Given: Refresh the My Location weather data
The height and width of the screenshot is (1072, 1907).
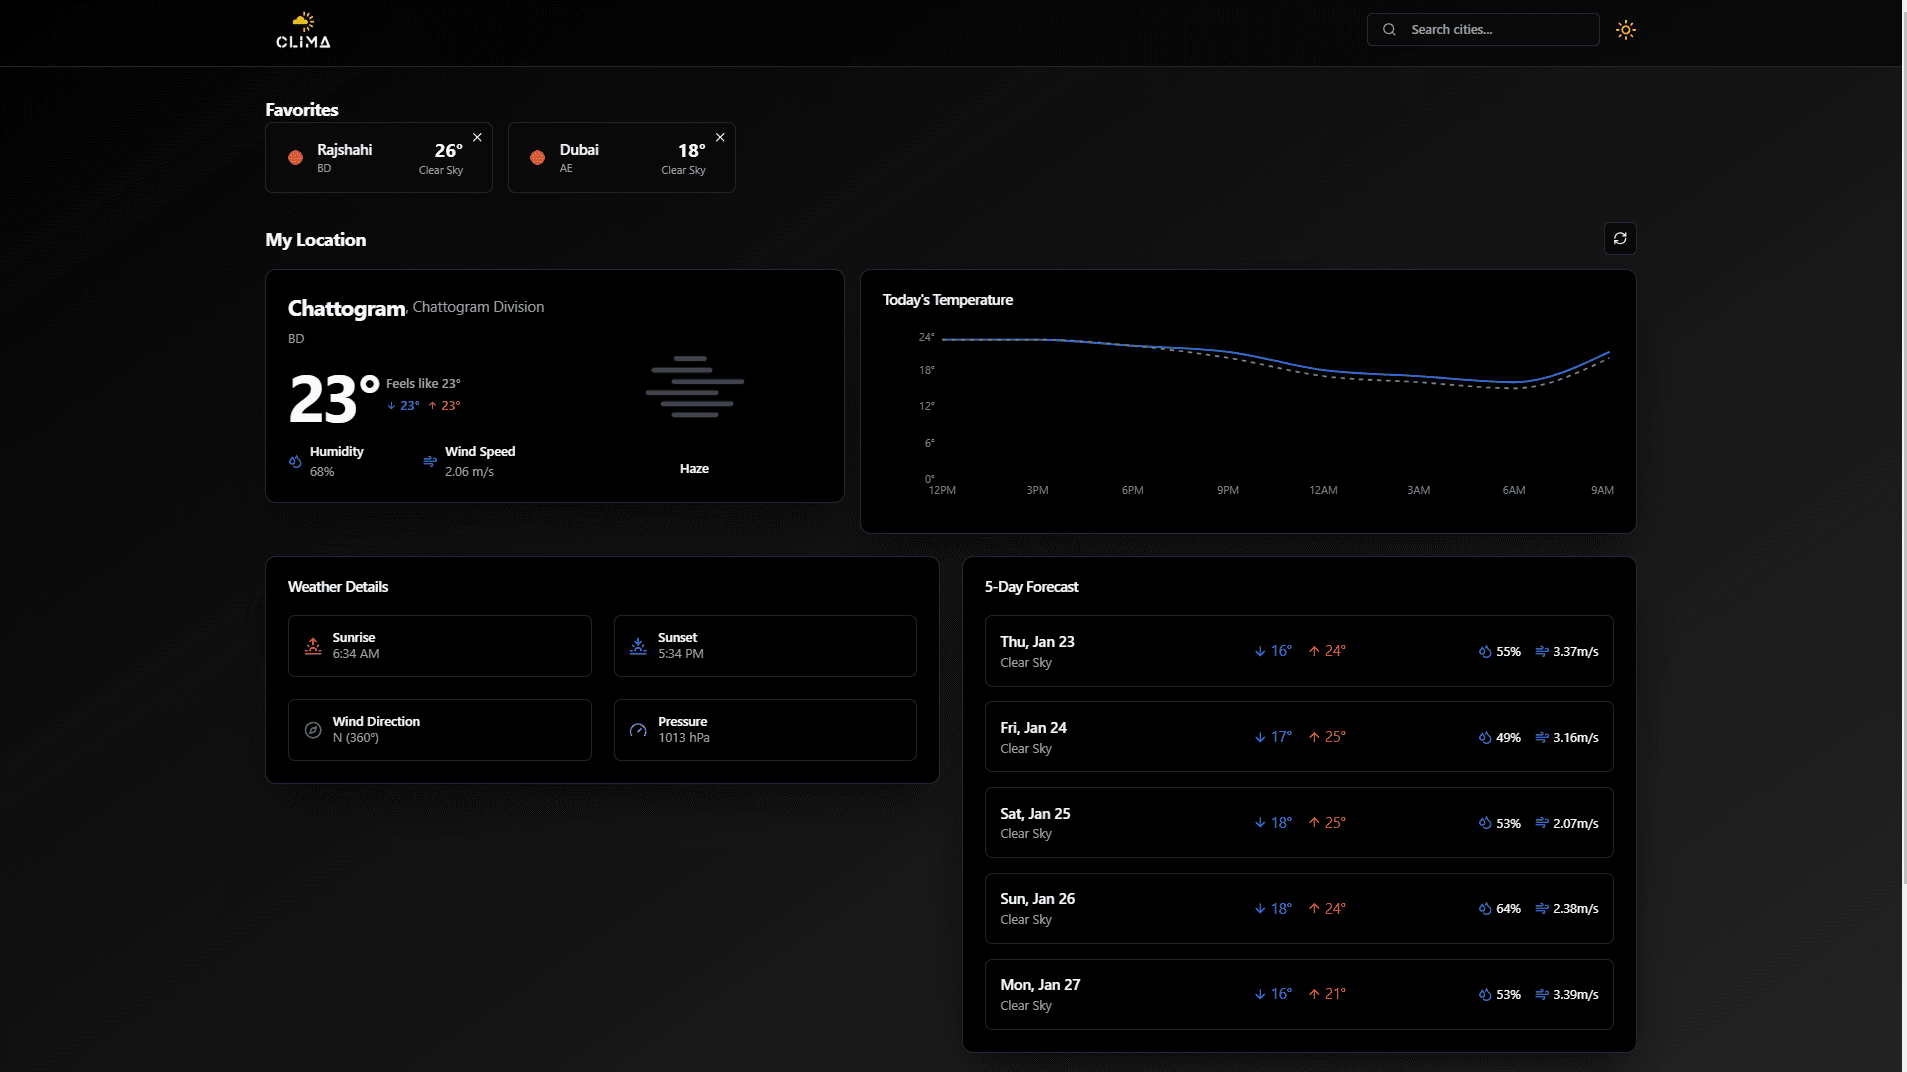Looking at the screenshot, I should (1620, 238).
